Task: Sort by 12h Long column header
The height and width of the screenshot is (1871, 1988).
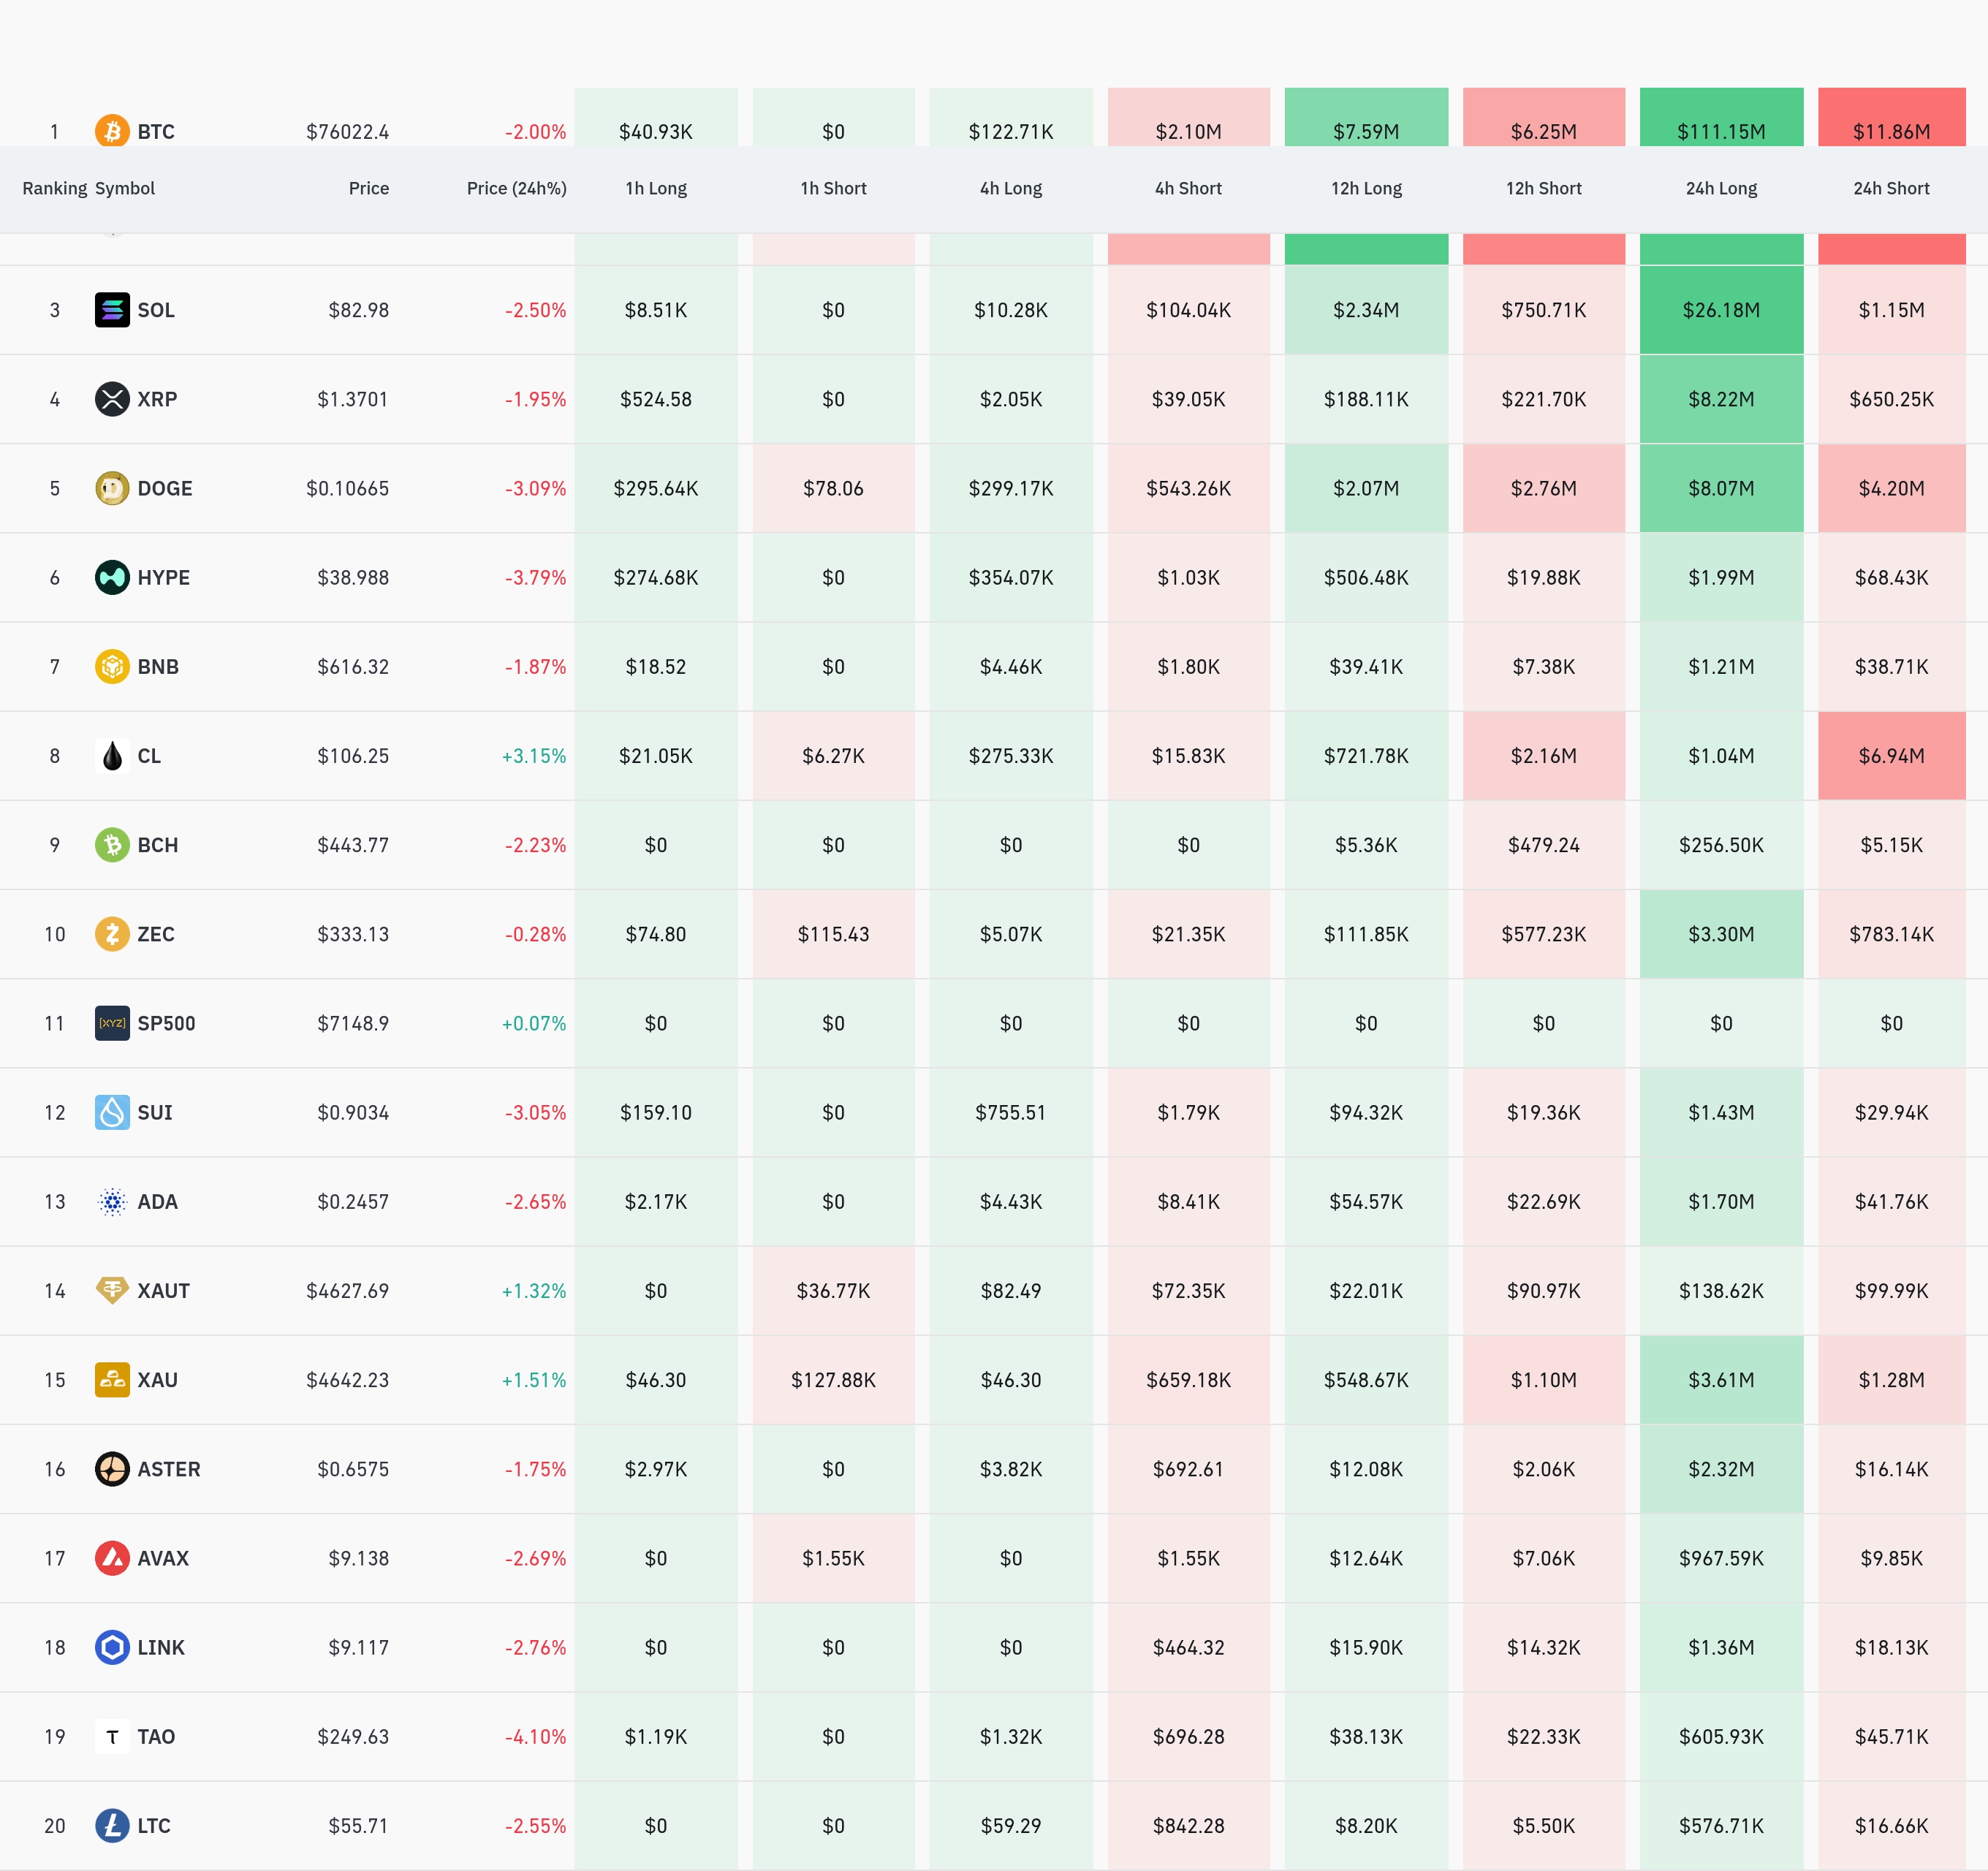Action: pyautogui.click(x=1365, y=188)
